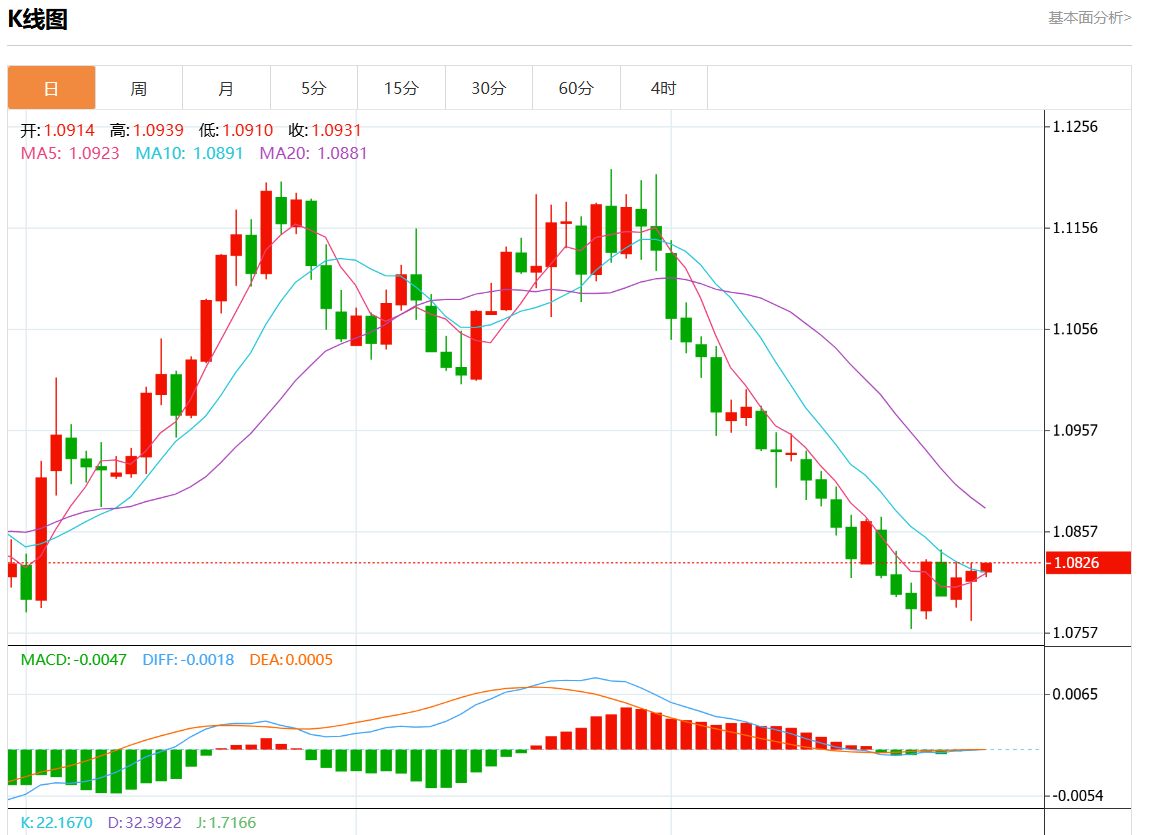Open the 月 monthly chart tab
The width and height of the screenshot is (1152, 835).
(226, 88)
